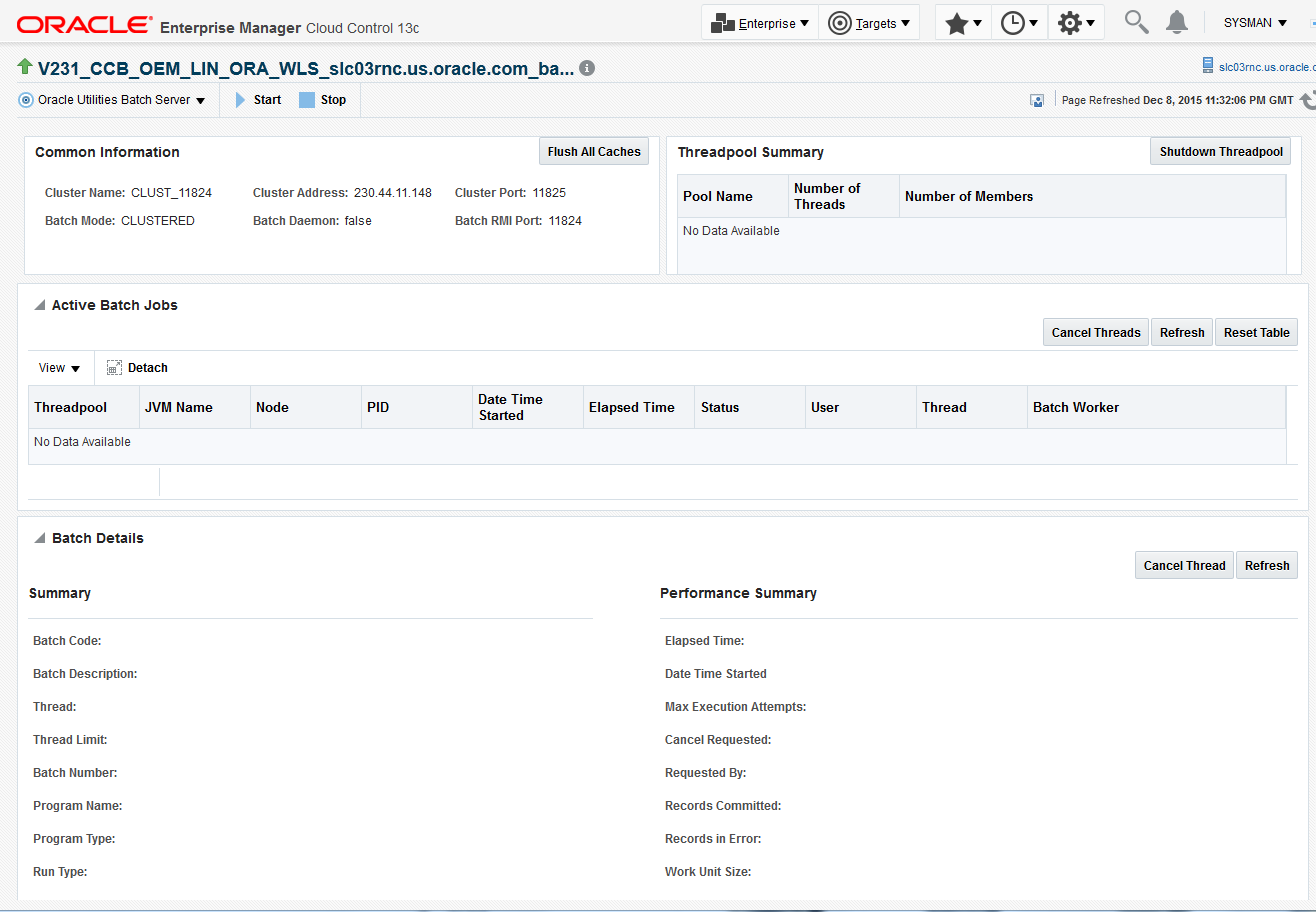This screenshot has width=1316, height=912.
Task: Open Oracle Utilities Batch Server menu
Action: pos(112,100)
